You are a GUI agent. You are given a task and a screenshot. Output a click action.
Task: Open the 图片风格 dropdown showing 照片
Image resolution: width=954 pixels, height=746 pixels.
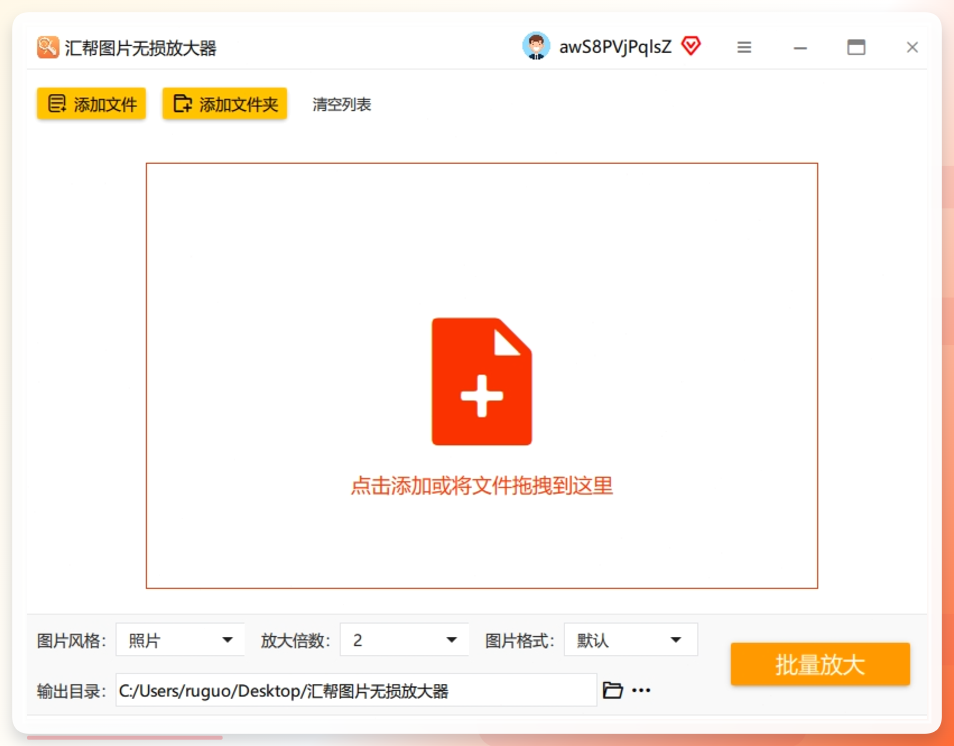pos(180,640)
